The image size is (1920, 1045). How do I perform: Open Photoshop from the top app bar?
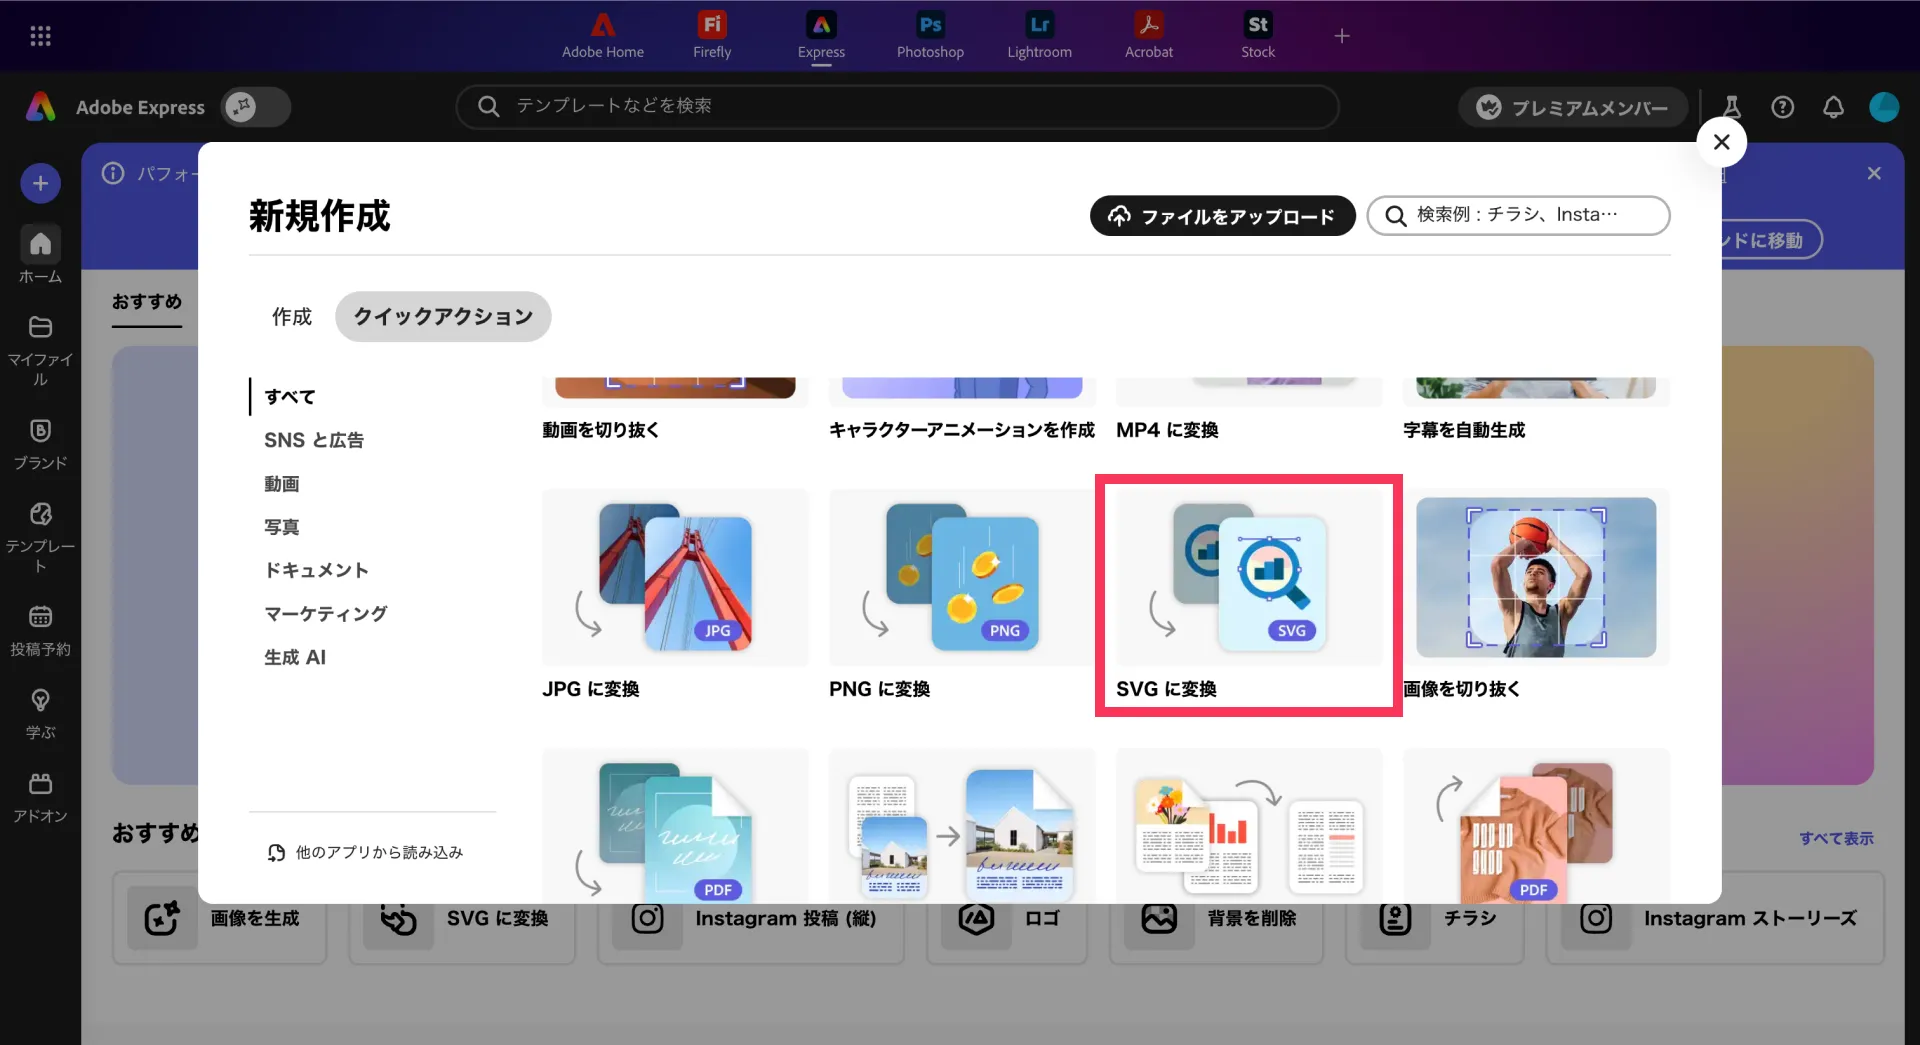coord(929,35)
